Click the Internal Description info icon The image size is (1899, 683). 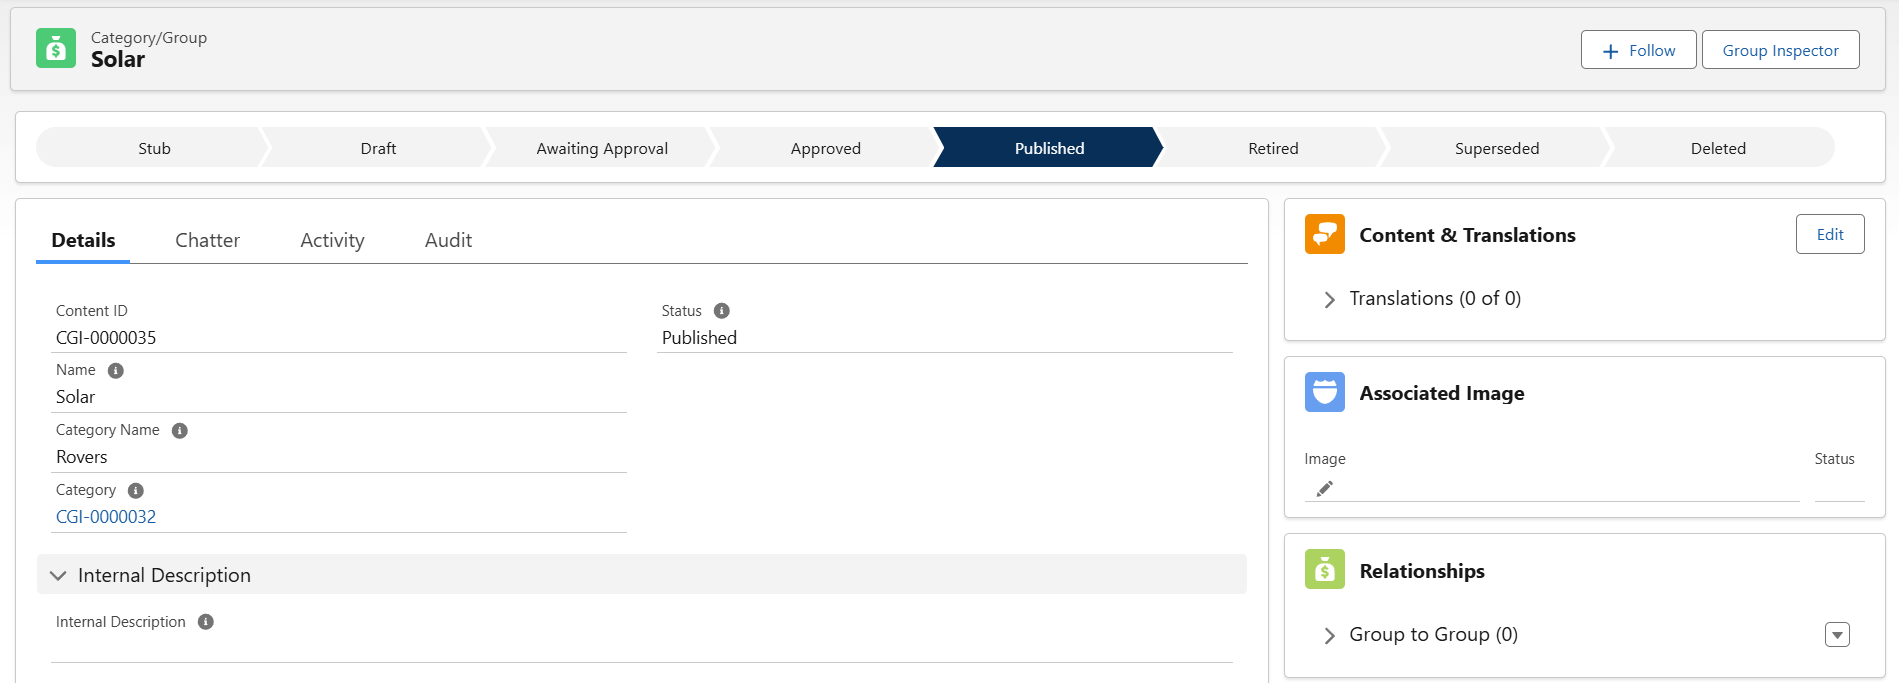pyautogui.click(x=206, y=622)
